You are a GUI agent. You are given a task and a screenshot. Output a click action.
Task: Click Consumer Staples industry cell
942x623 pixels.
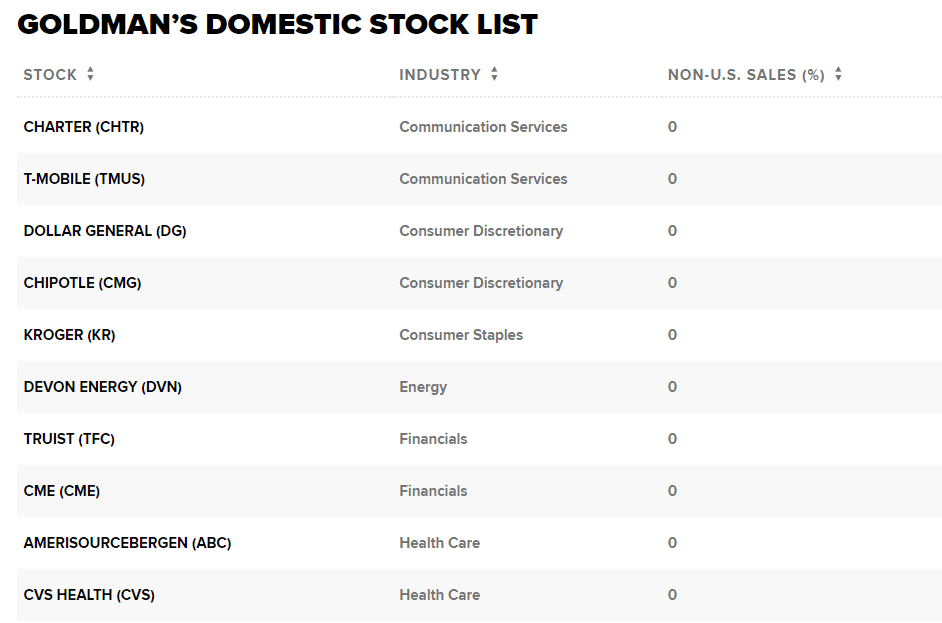click(x=461, y=335)
